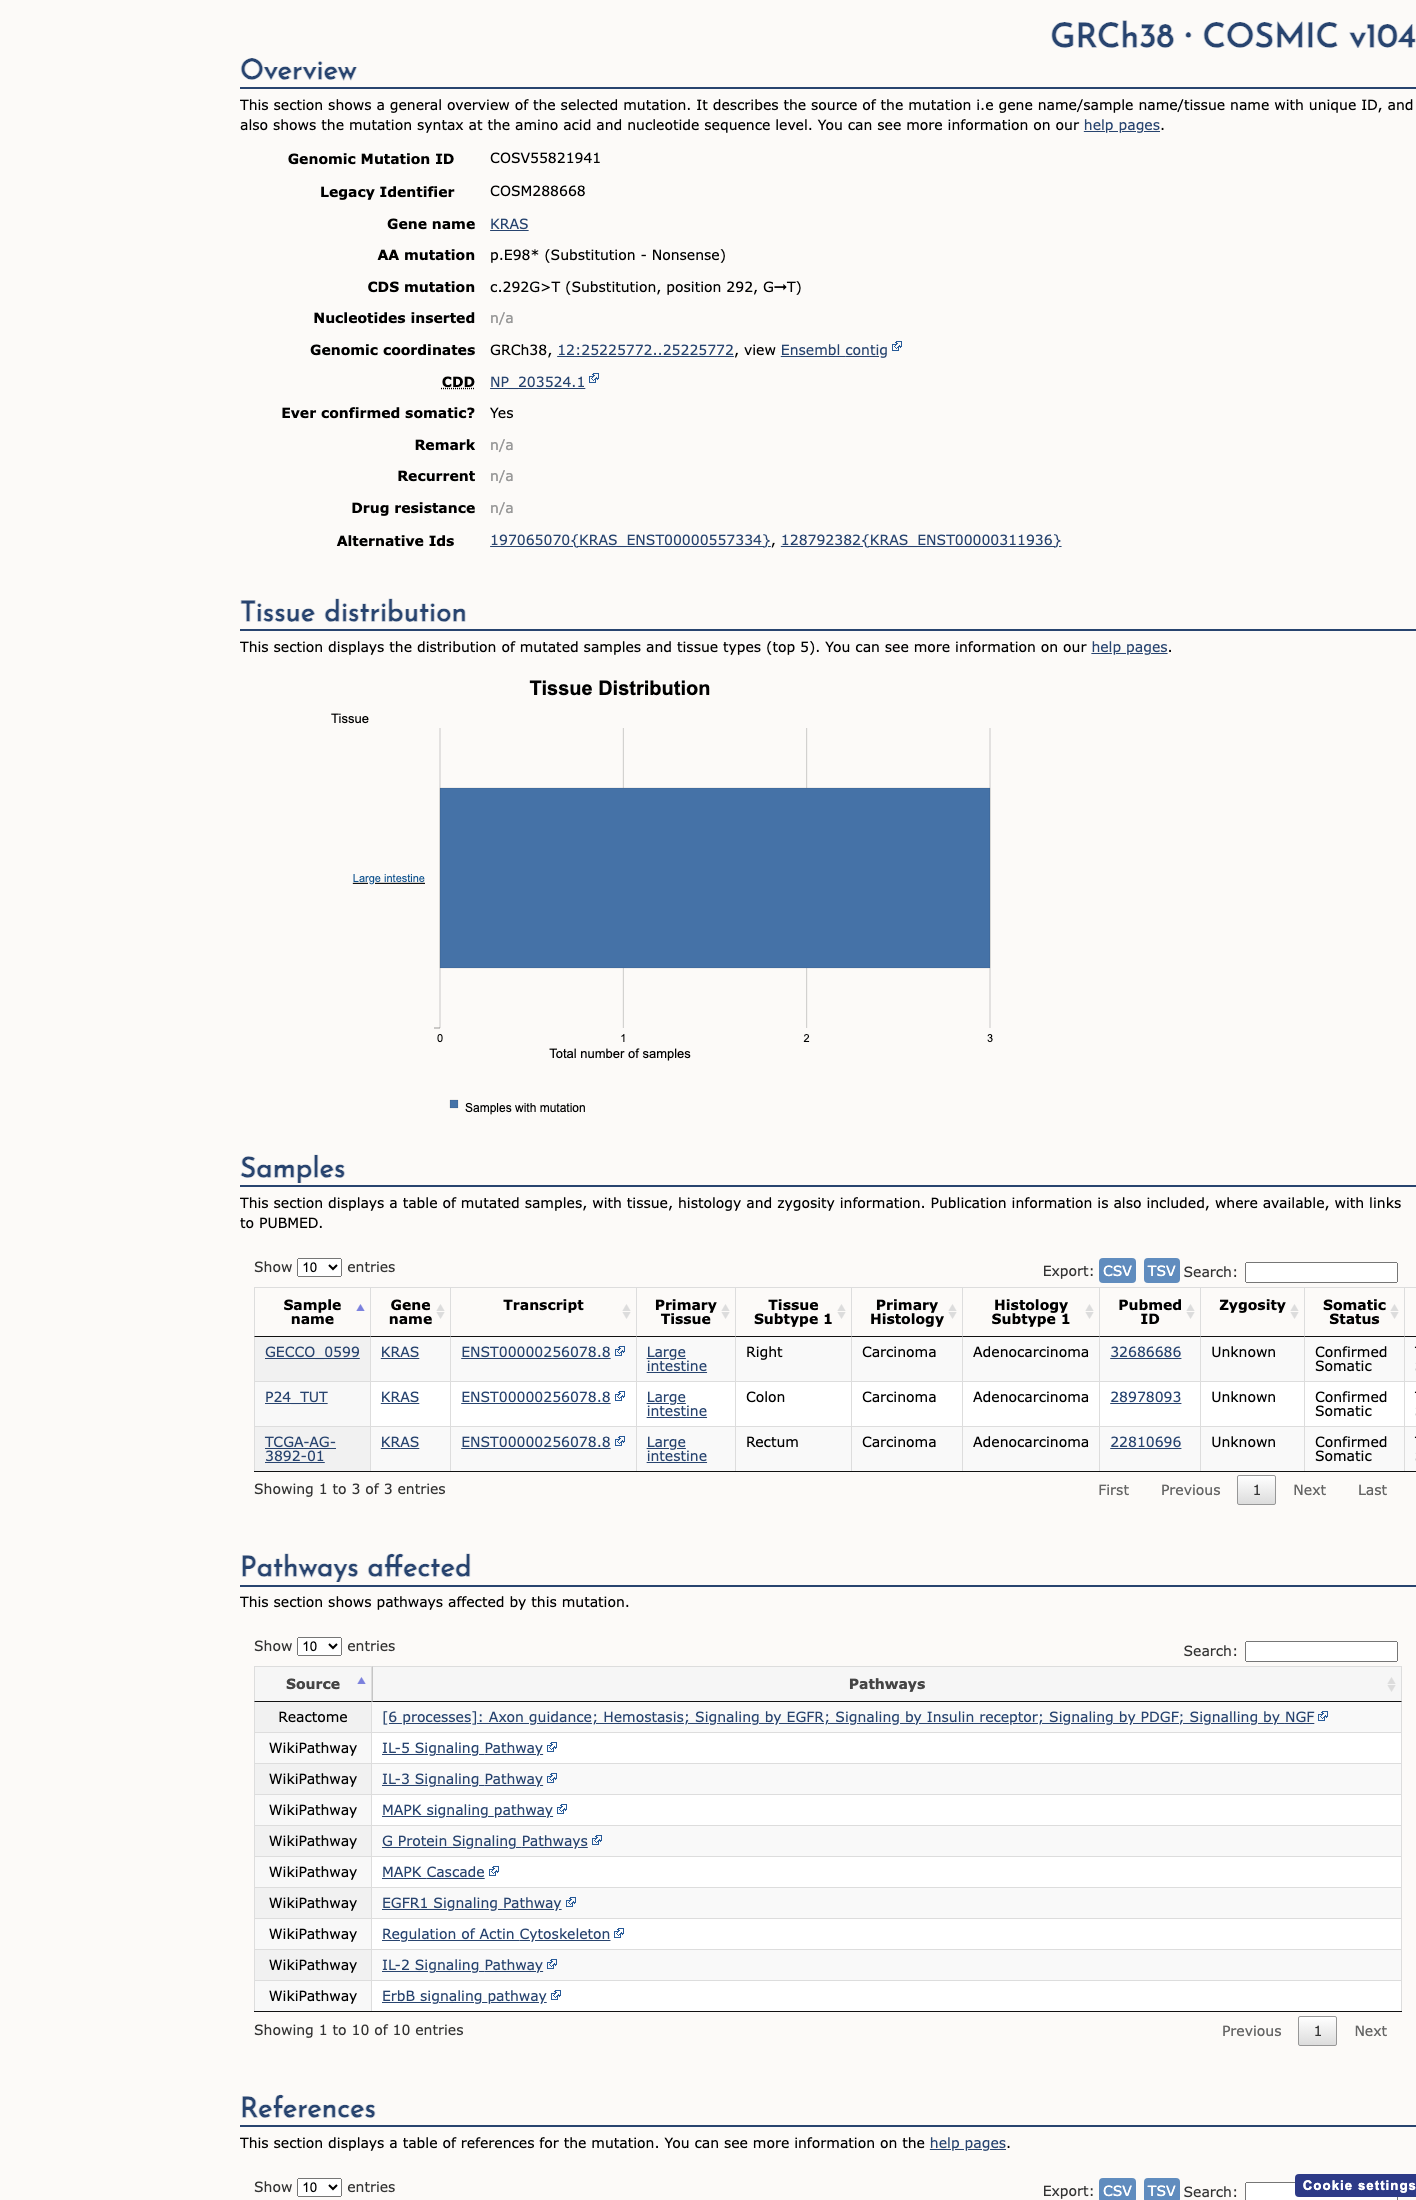
Task: Open Pubmed ID 28978093
Action: 1145,1397
